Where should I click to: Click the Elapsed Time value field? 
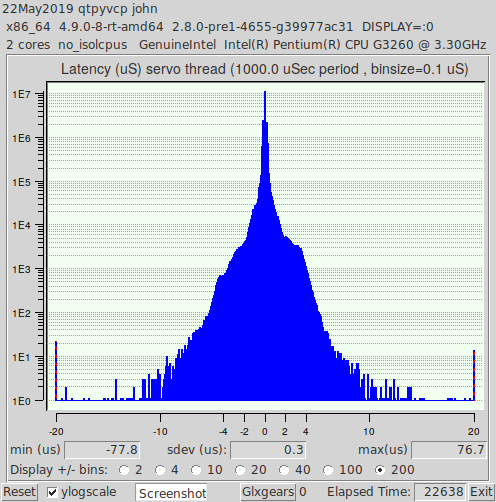[440, 492]
